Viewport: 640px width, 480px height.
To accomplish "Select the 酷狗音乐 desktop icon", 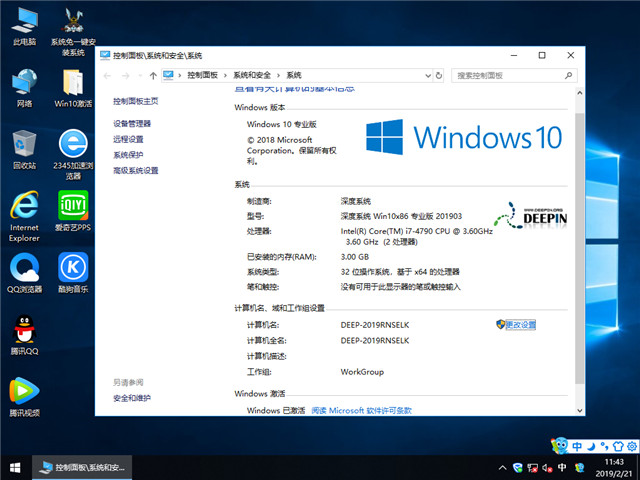I will (x=73, y=273).
